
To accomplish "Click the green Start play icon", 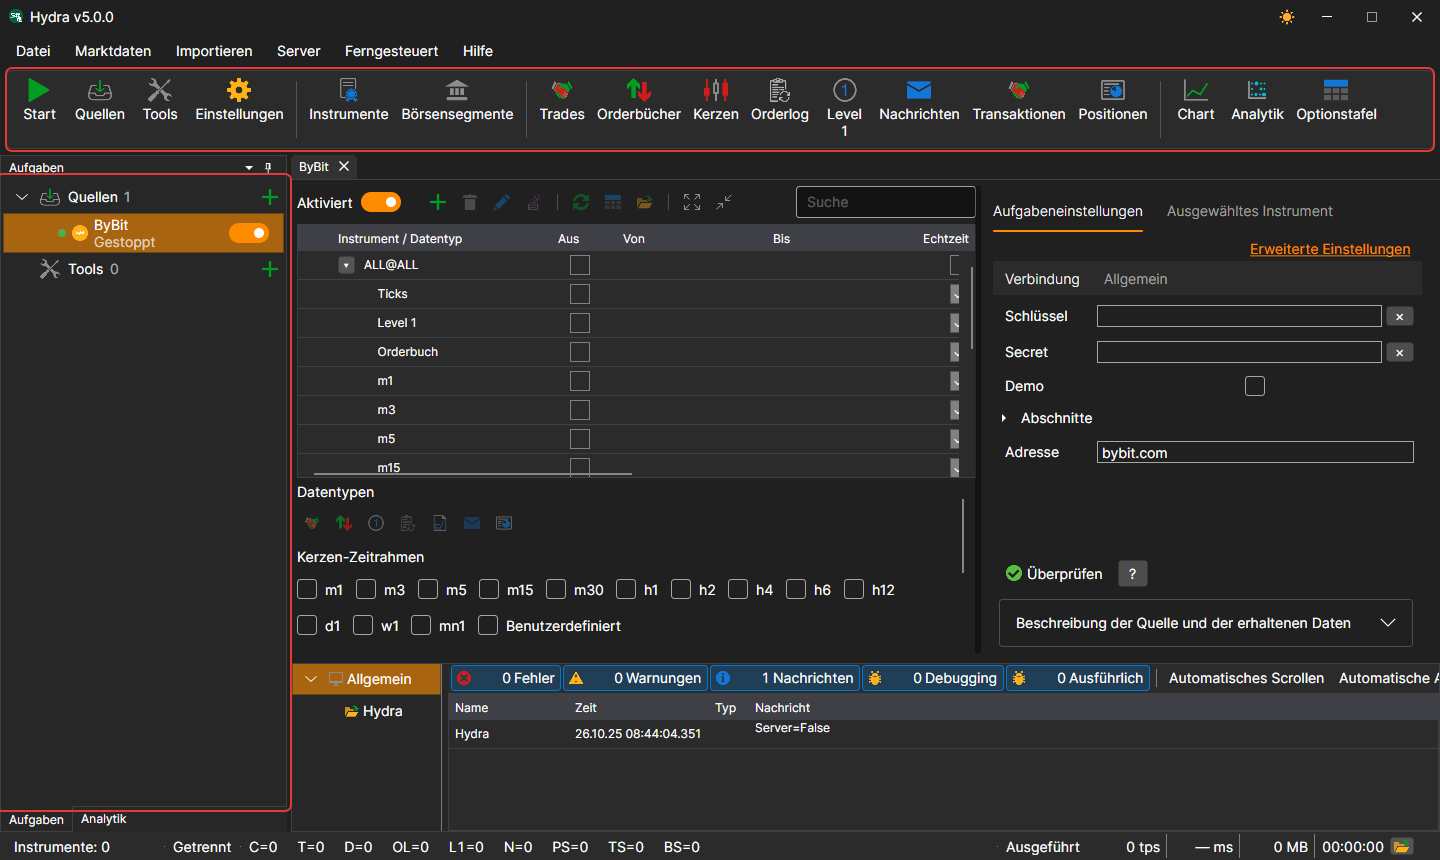I will point(39,91).
